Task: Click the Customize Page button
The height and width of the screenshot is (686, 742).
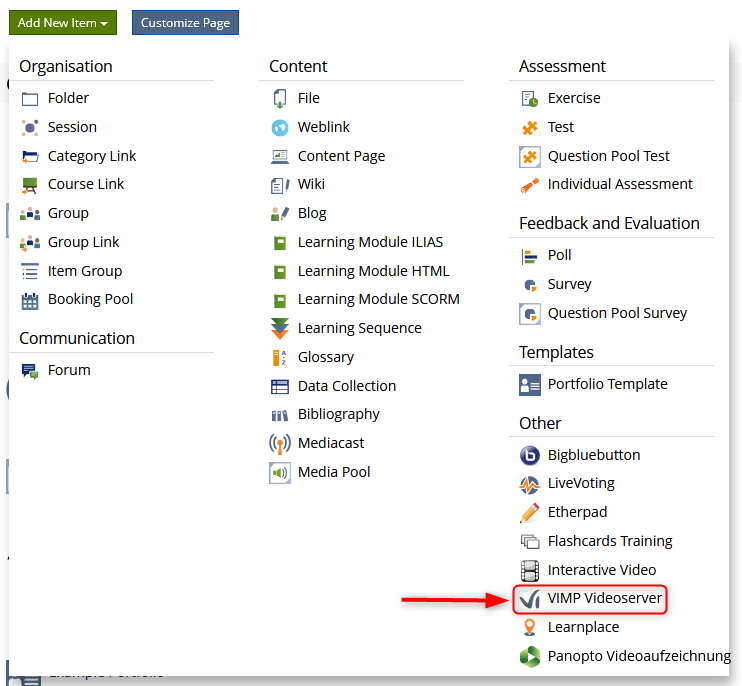Action: tap(185, 23)
